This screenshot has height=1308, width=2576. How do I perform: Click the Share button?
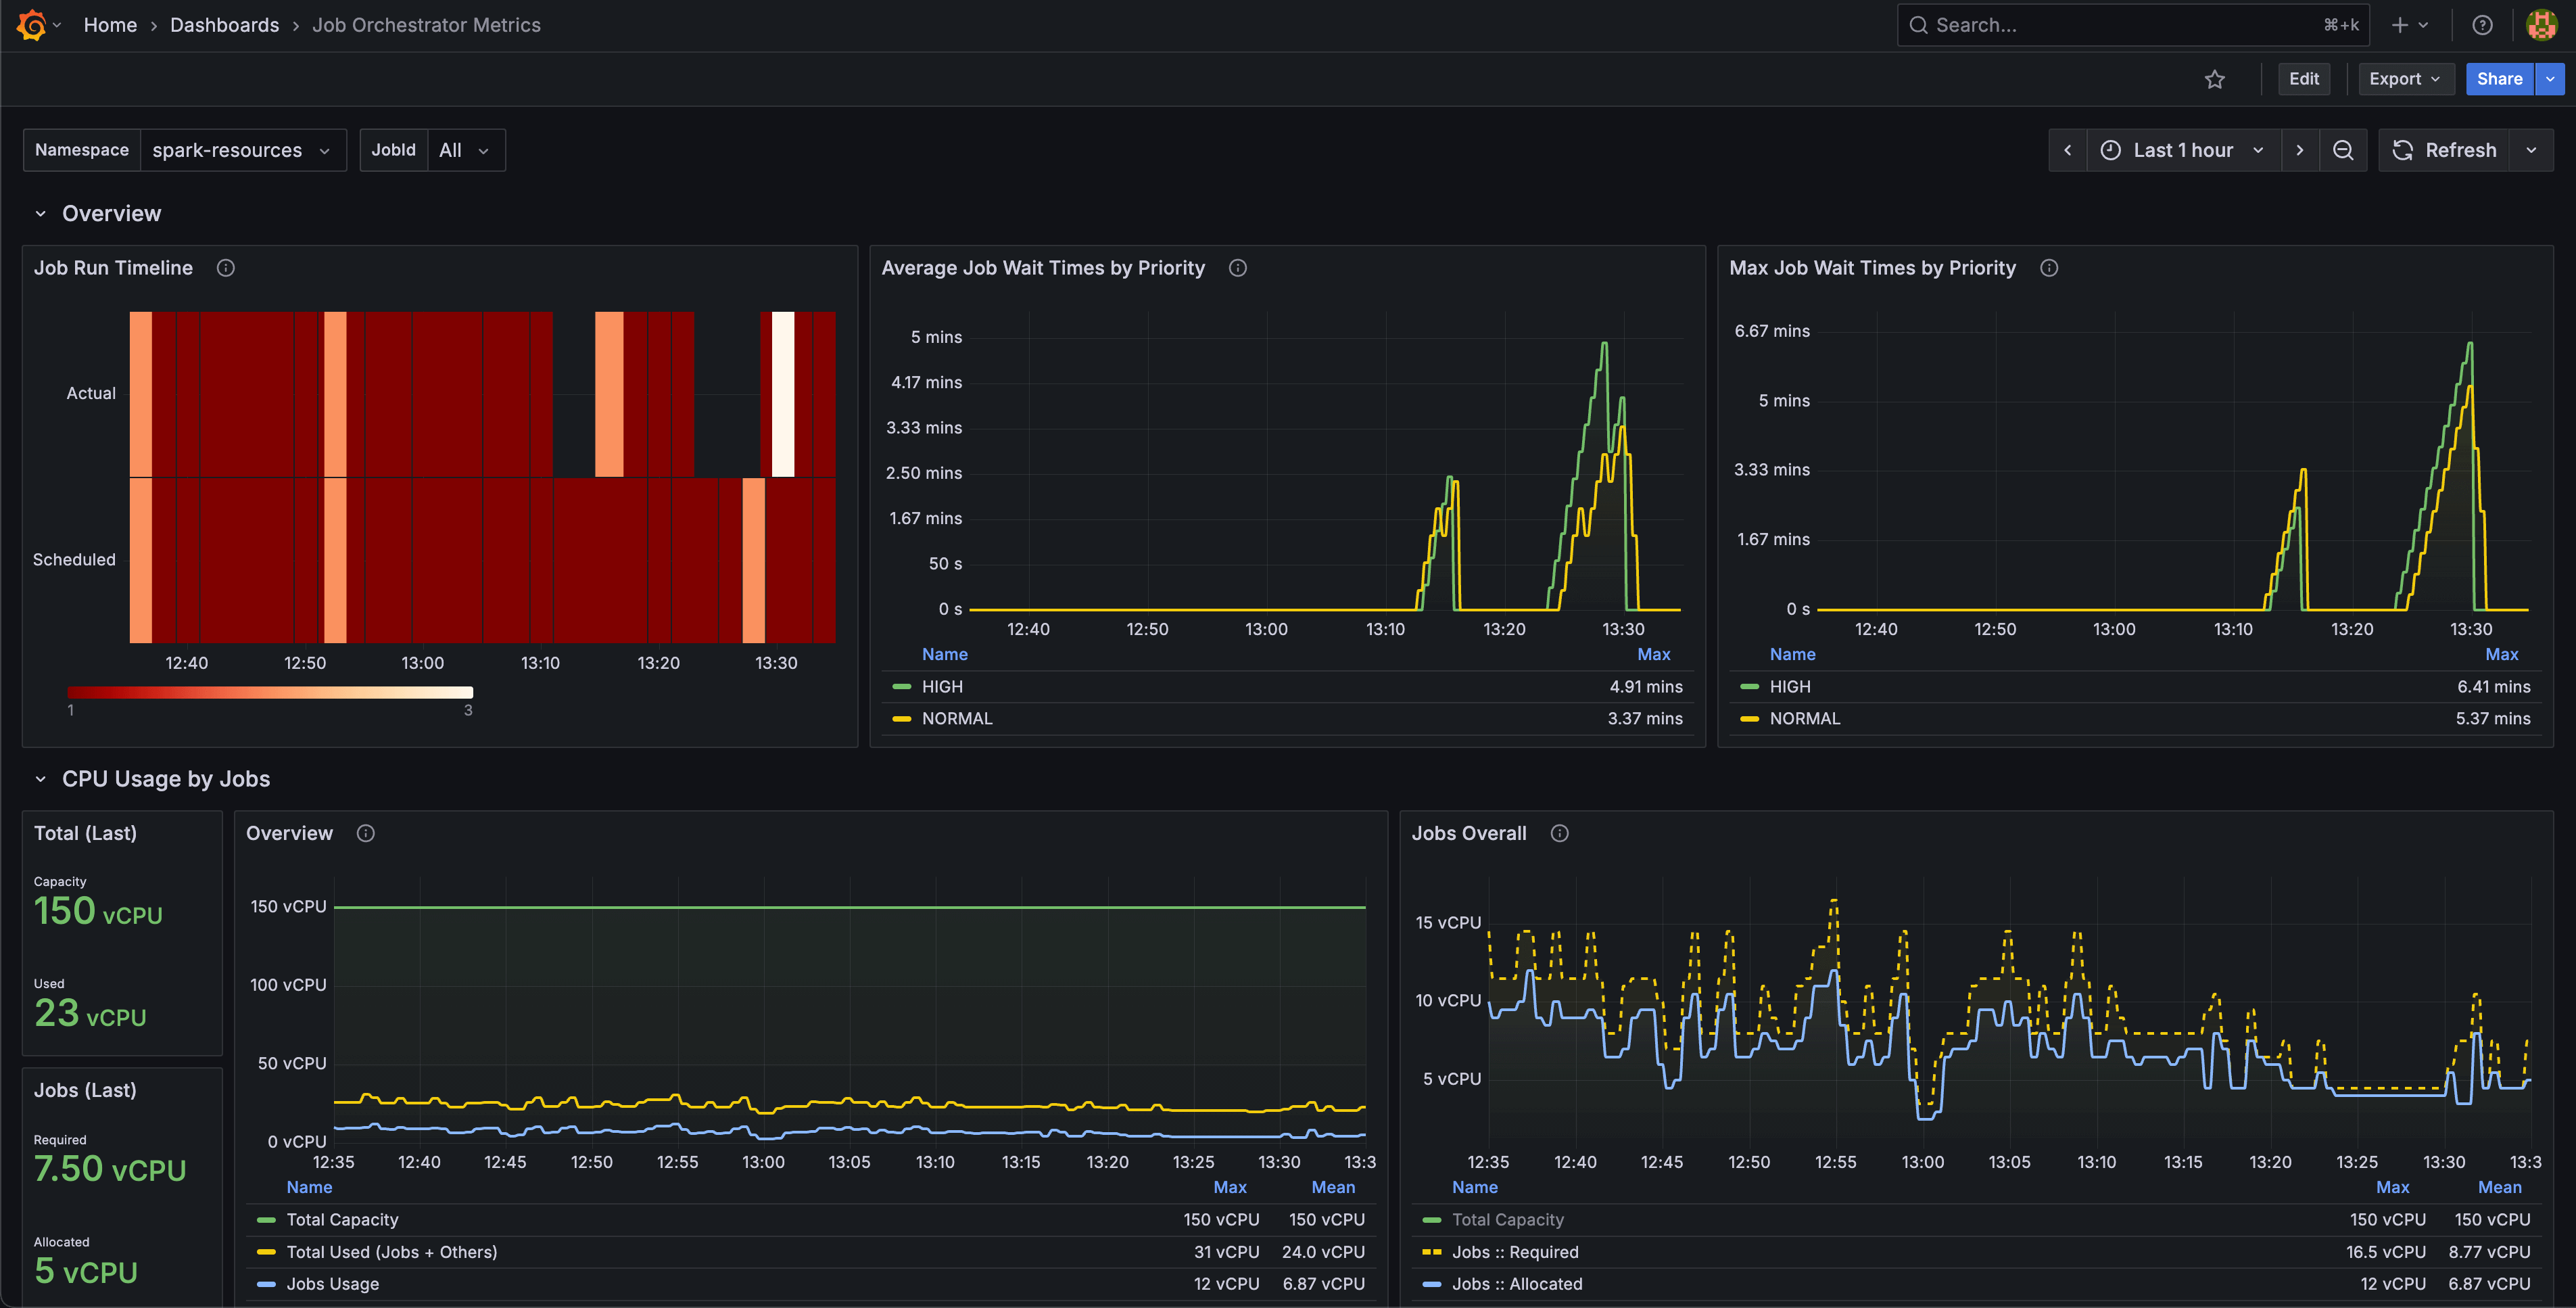tap(2499, 78)
